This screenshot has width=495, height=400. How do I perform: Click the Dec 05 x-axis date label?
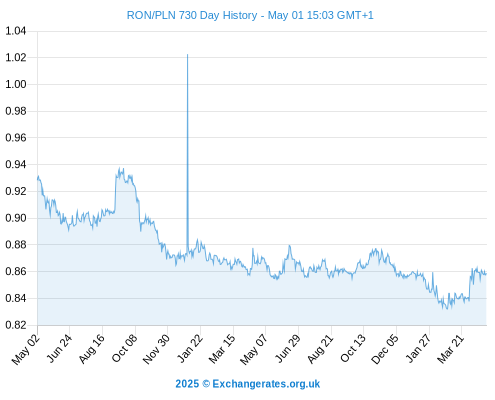click(384, 349)
